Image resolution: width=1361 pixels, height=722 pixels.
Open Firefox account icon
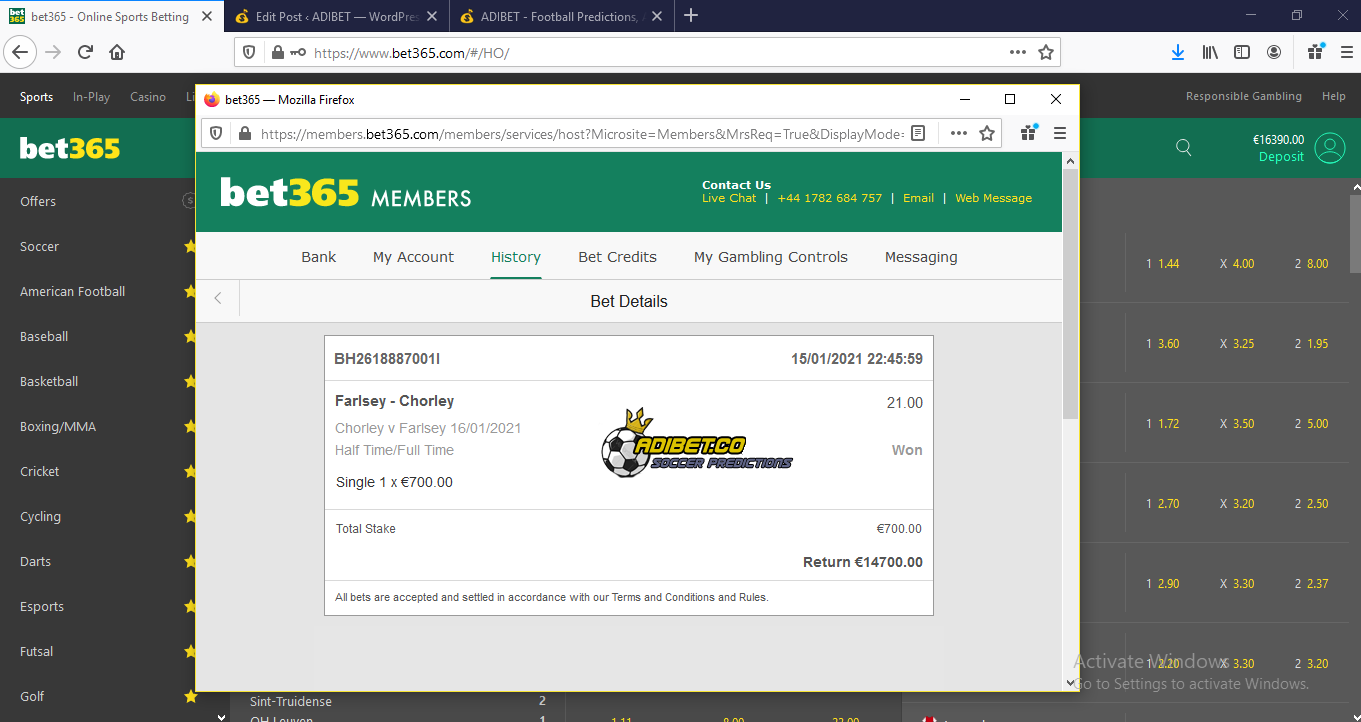coord(1274,52)
